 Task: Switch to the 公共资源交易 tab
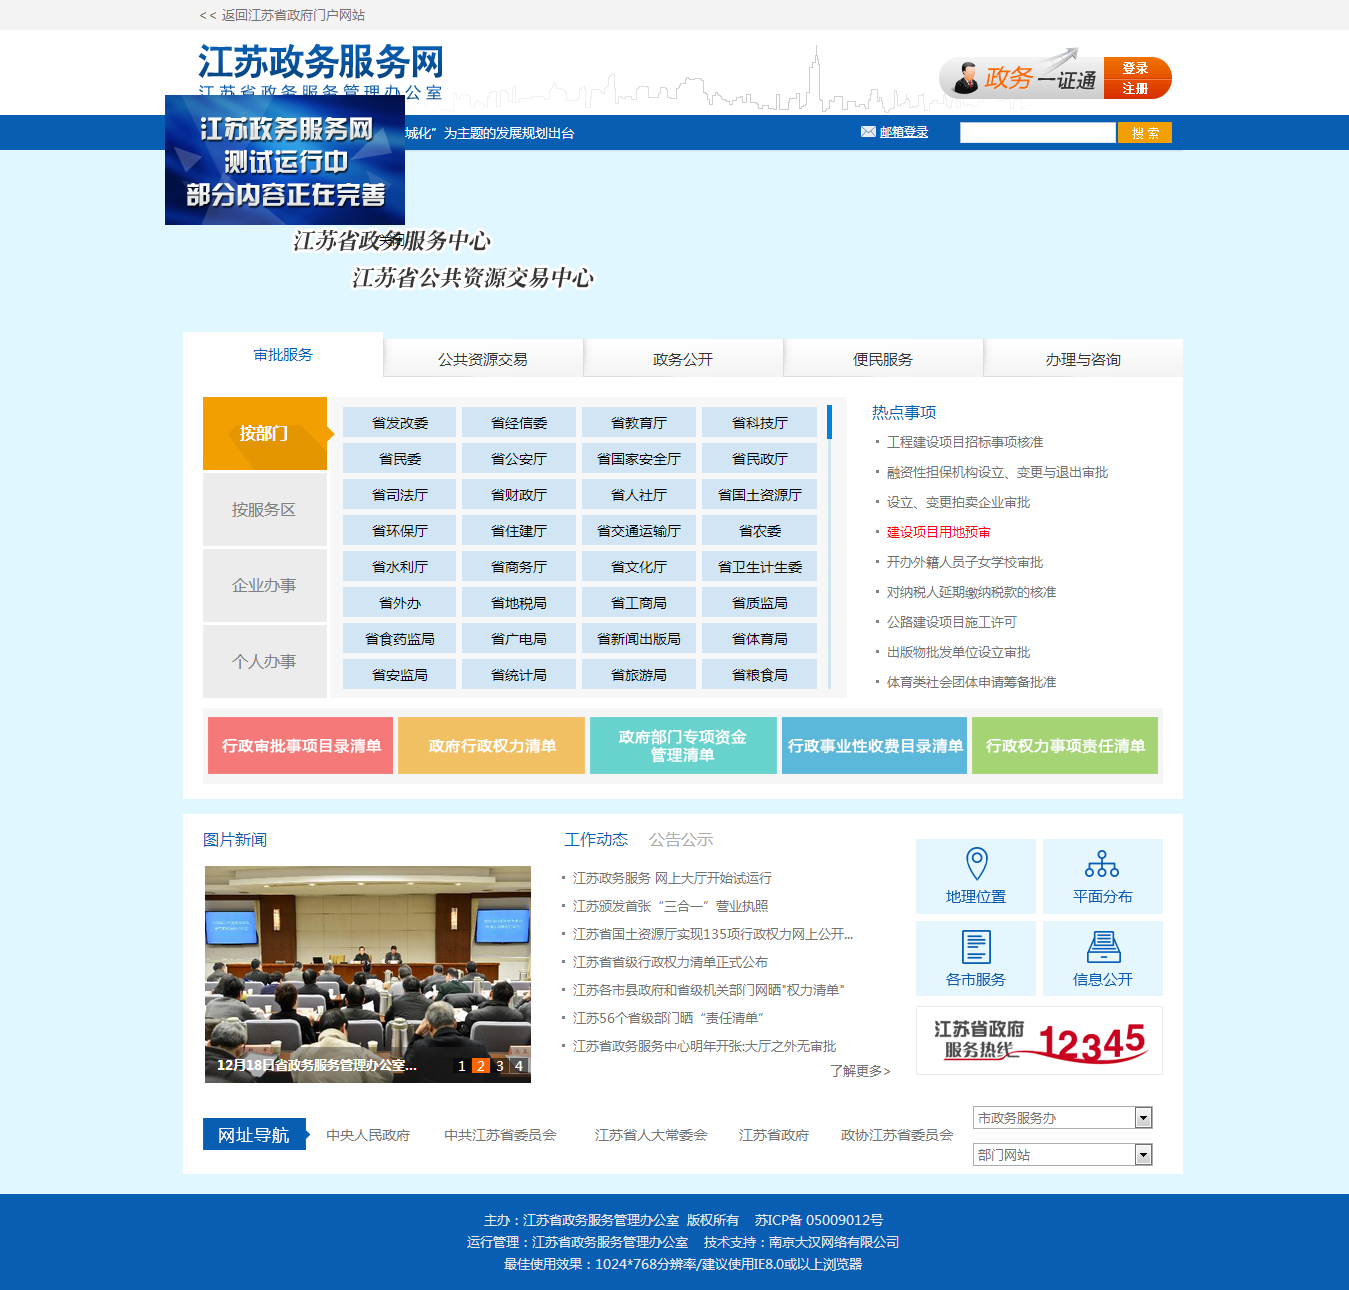(483, 359)
